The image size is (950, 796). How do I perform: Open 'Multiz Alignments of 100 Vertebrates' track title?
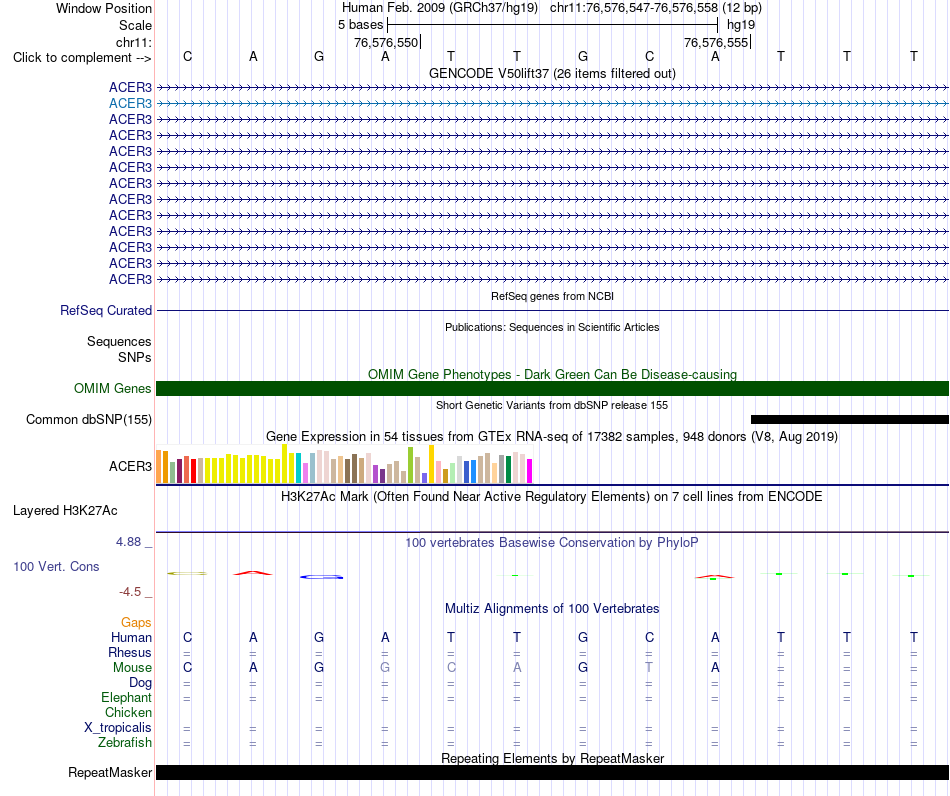click(x=552, y=608)
